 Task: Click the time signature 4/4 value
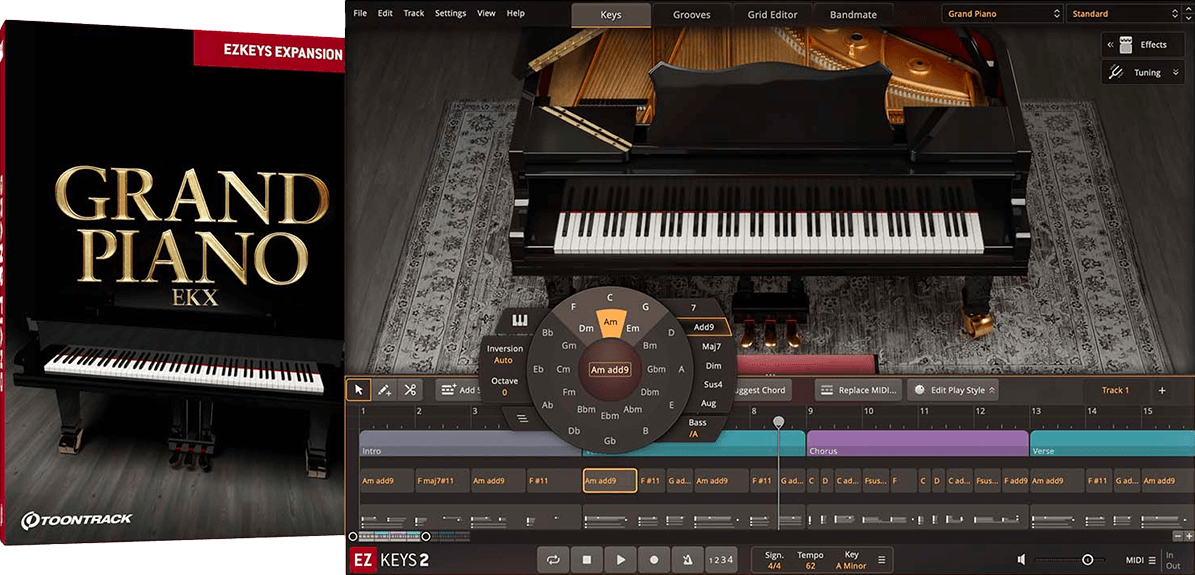(773, 566)
